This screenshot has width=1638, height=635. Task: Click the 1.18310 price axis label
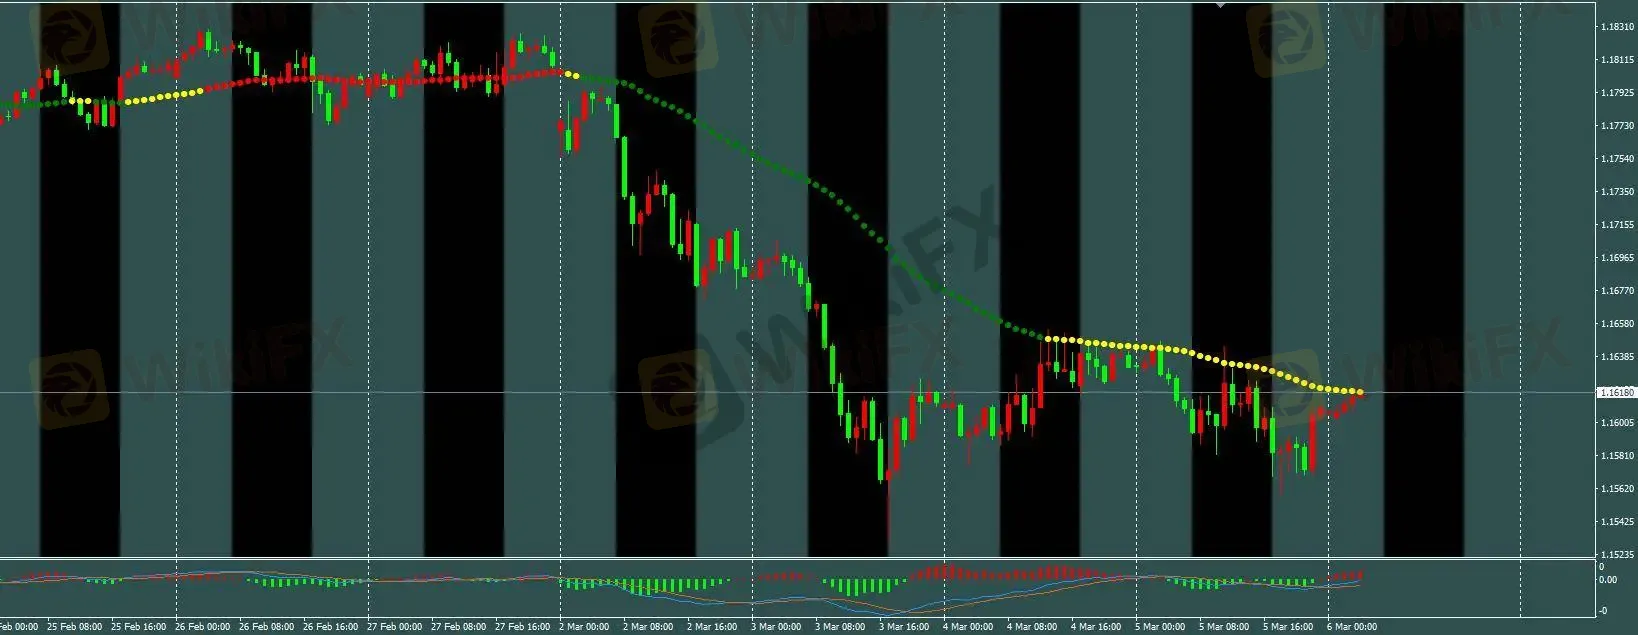[1616, 27]
